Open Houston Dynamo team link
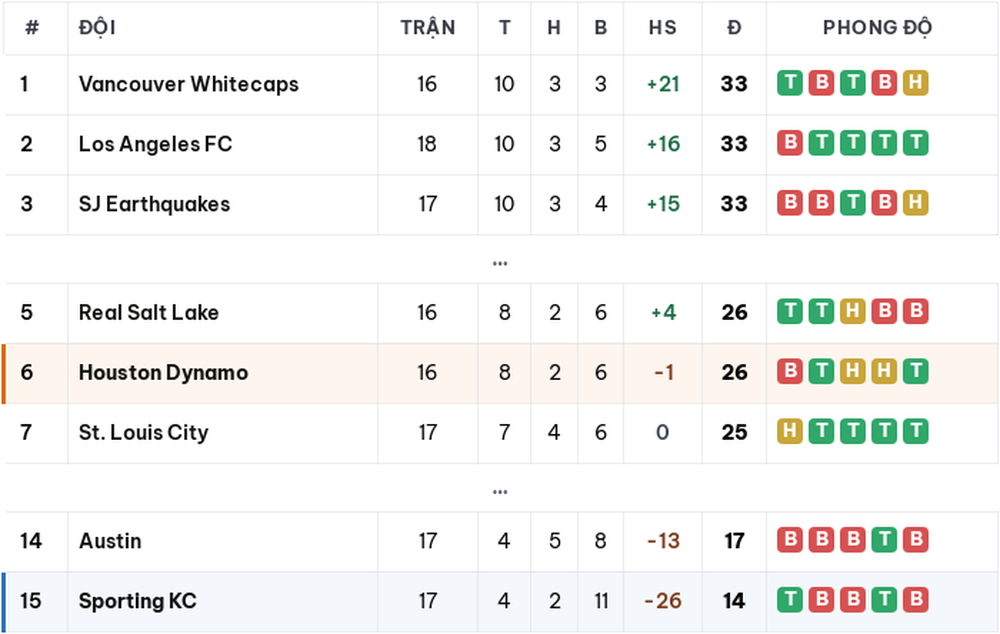 (163, 372)
